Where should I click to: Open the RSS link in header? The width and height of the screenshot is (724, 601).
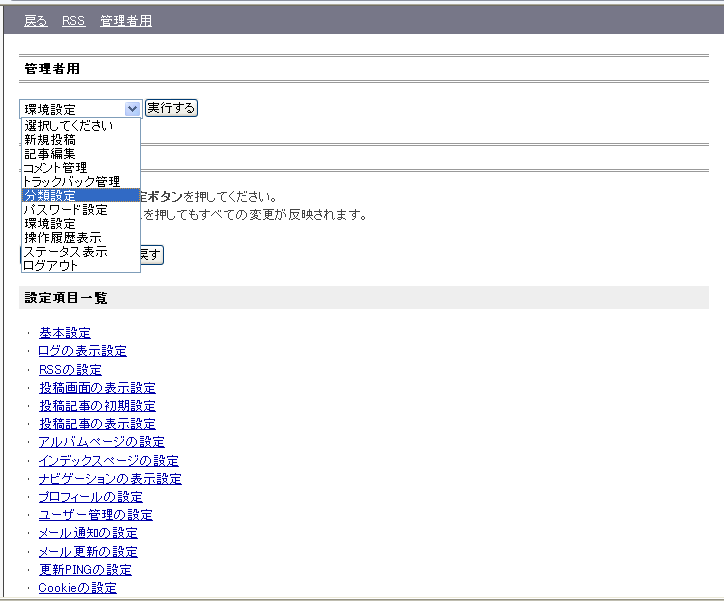73,21
